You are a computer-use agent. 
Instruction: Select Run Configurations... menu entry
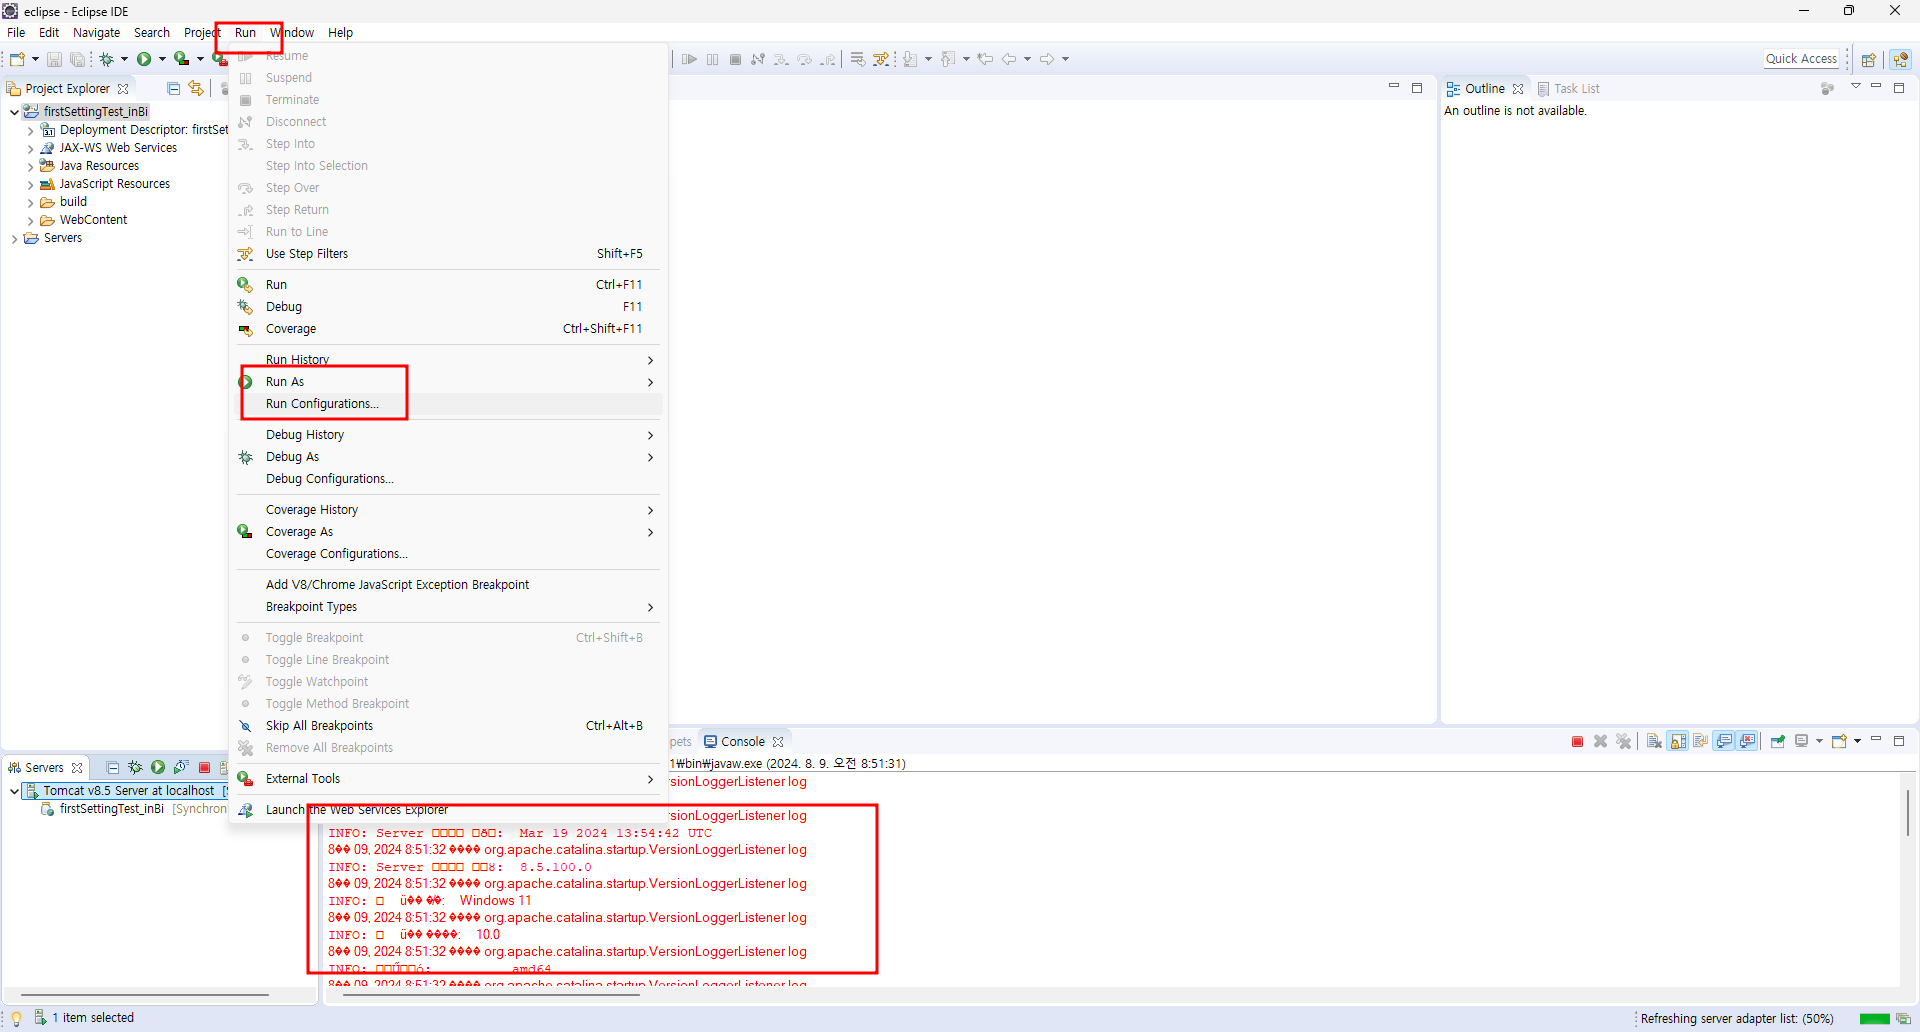tap(449, 404)
